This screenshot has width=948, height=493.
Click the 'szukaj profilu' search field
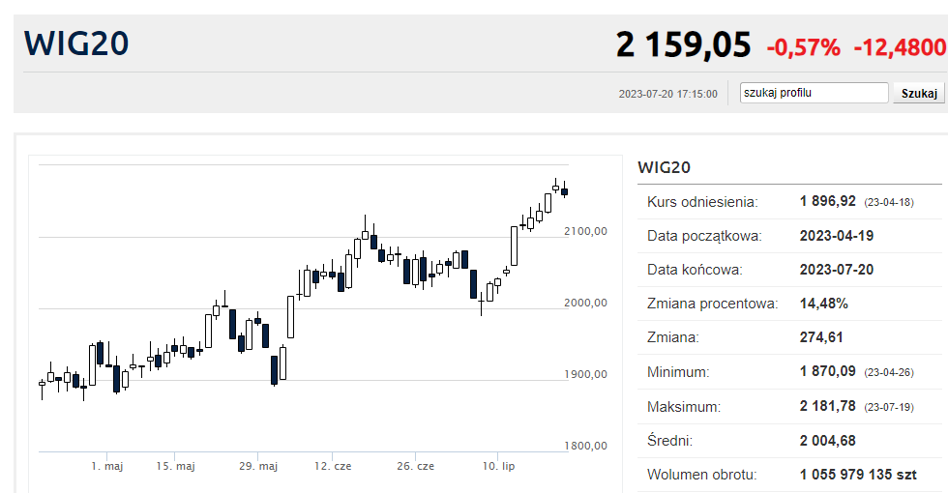pyautogui.click(x=814, y=93)
